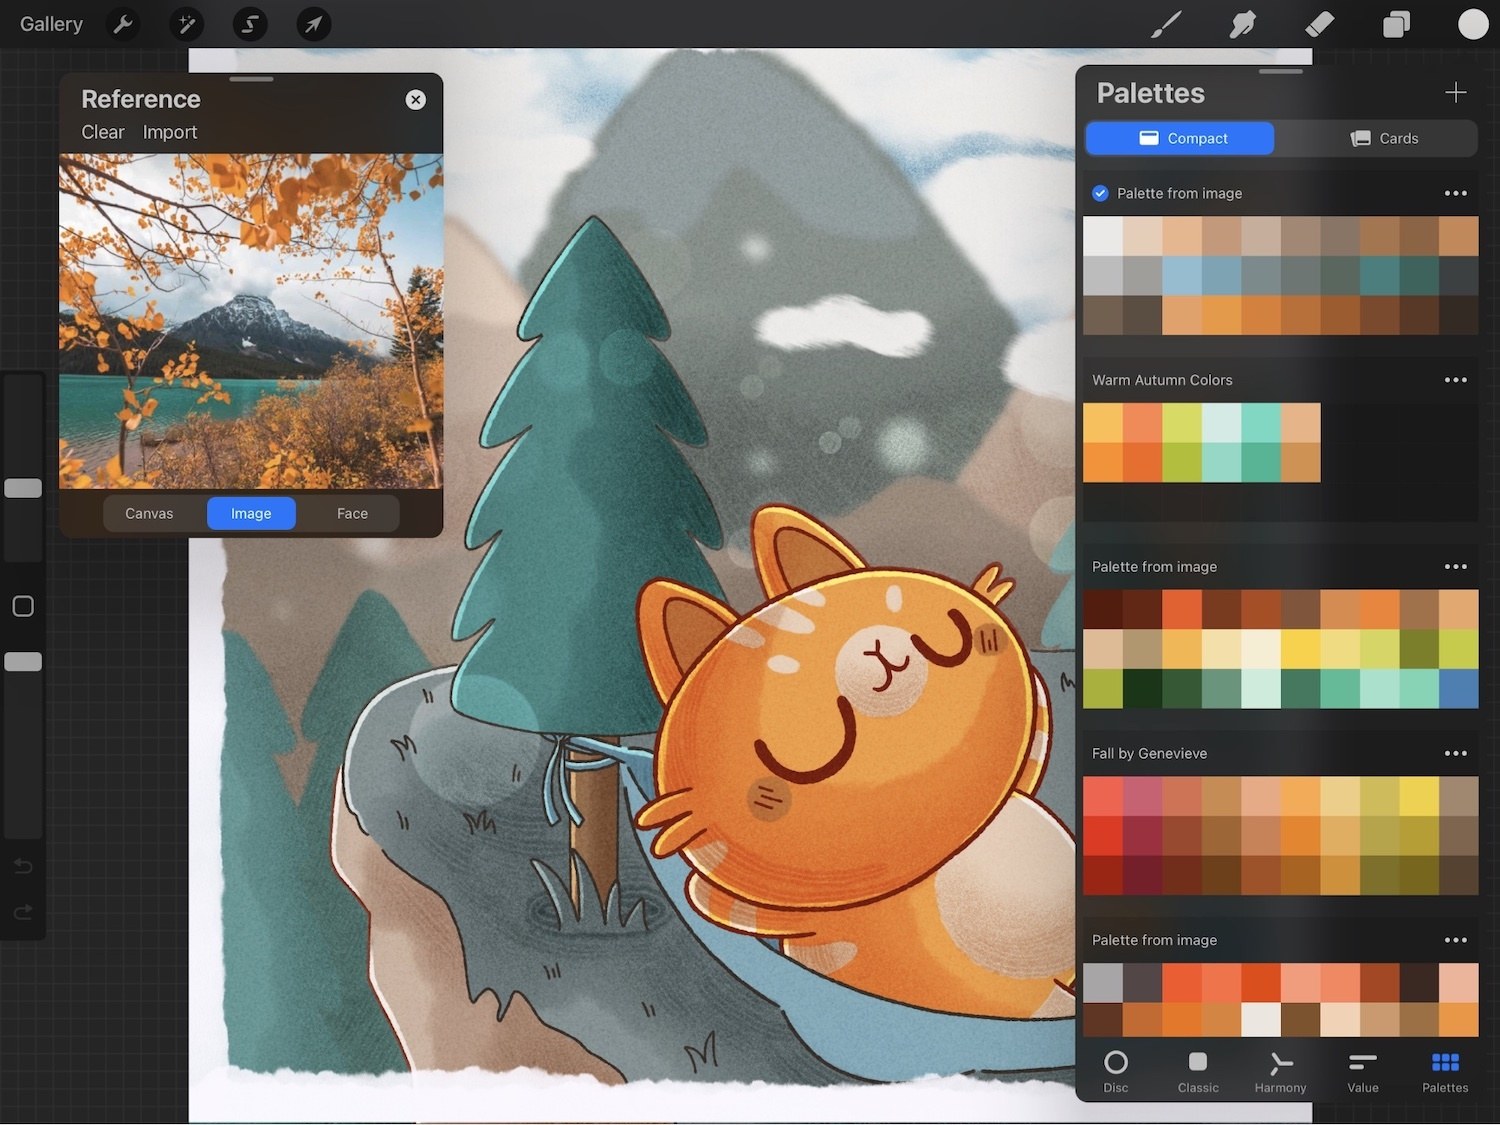Expand options for the first Palette from image
The width and height of the screenshot is (1500, 1125).
(x=1455, y=193)
